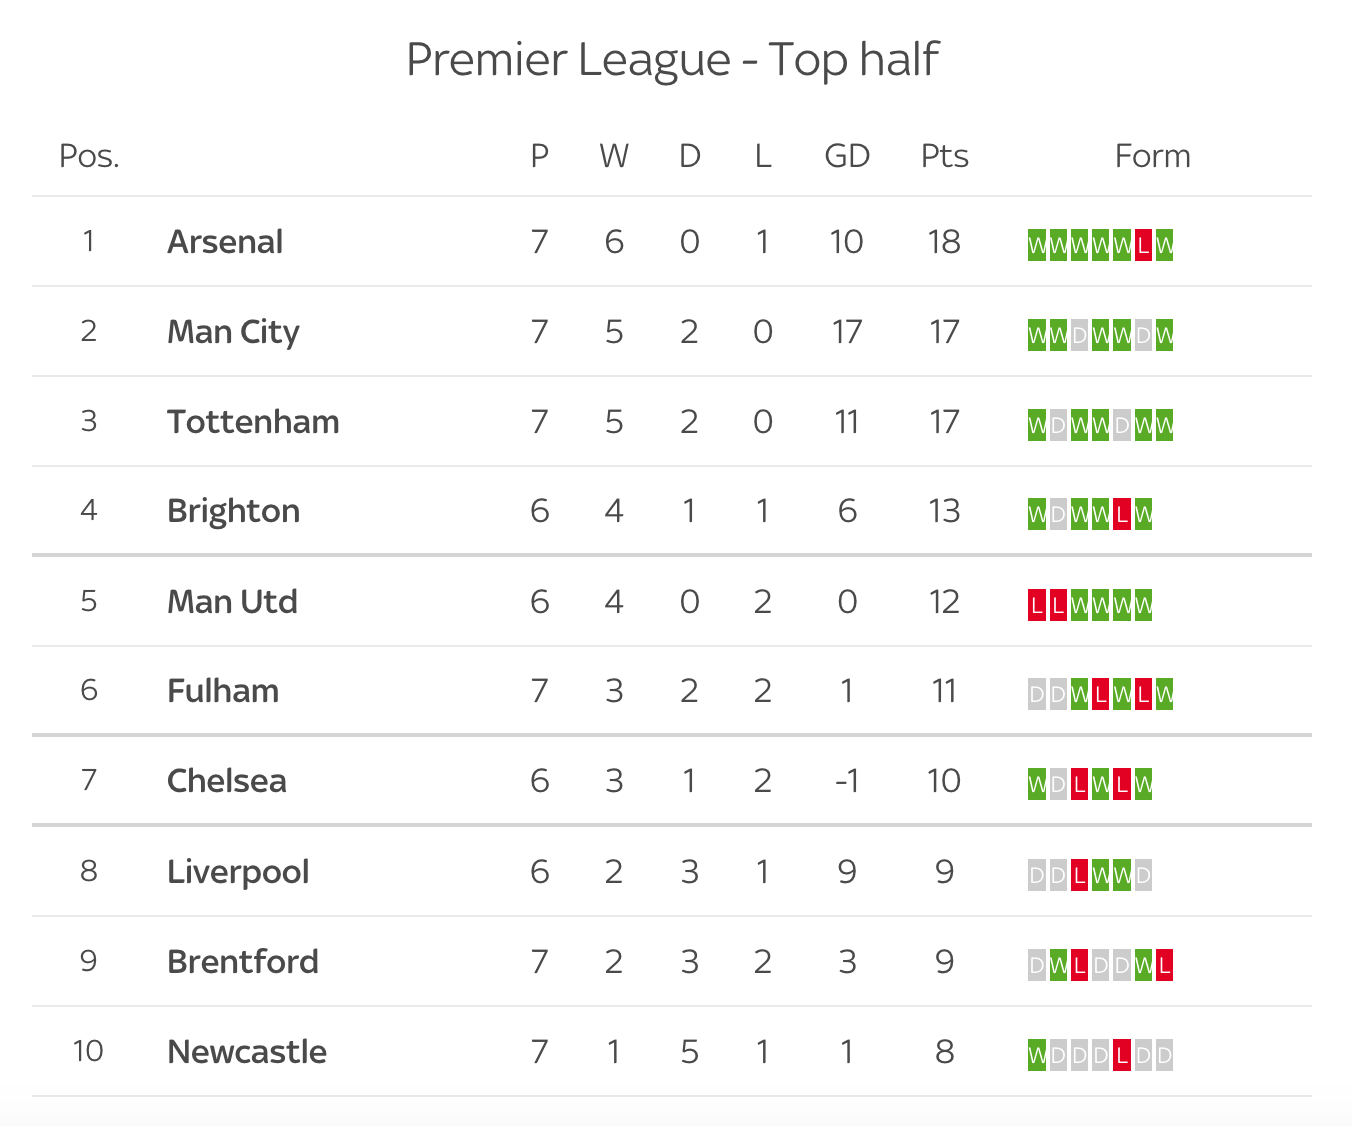The width and height of the screenshot is (1352, 1126).
Task: Click the Pos. column header
Action: point(89,156)
